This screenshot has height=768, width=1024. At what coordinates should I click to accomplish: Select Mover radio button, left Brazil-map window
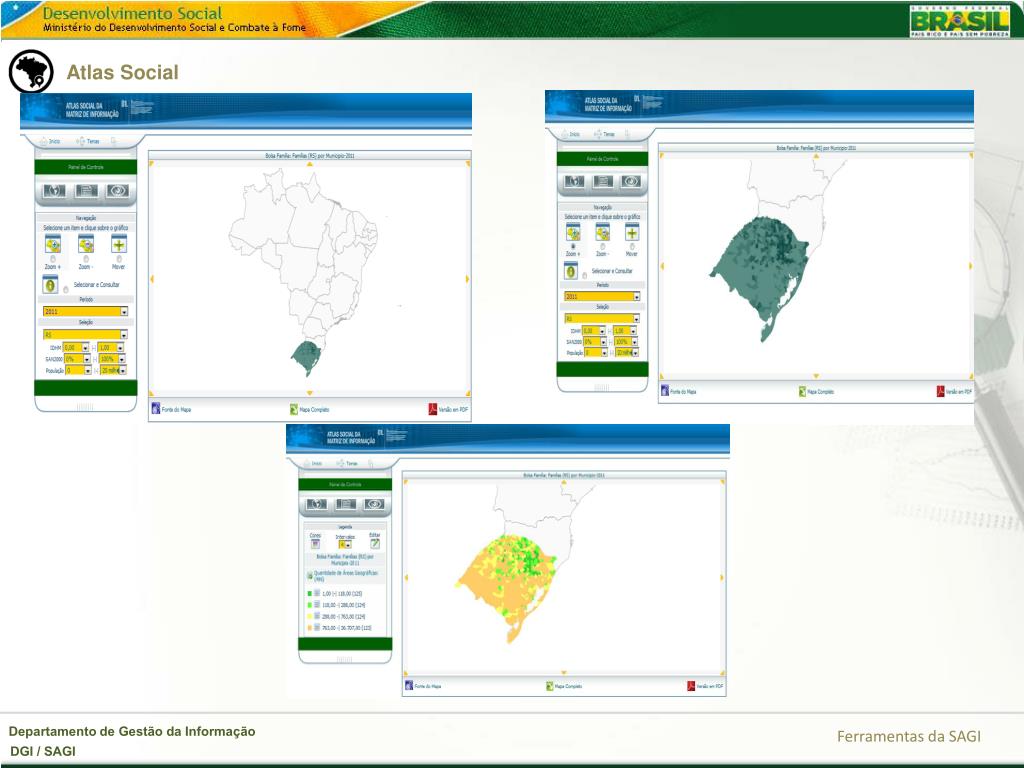(x=118, y=259)
